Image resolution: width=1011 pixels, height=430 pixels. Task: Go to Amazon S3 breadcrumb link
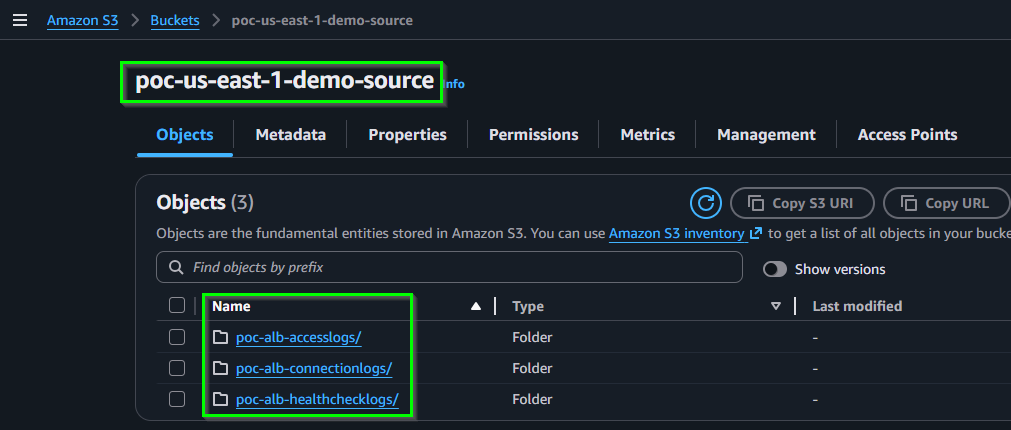(83, 21)
